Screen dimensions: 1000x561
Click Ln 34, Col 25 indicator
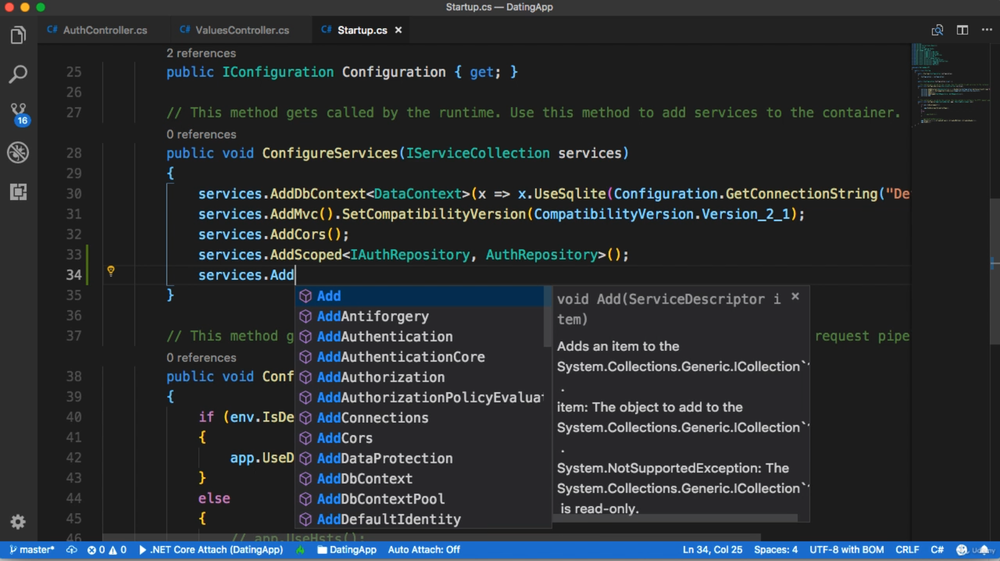click(x=712, y=550)
